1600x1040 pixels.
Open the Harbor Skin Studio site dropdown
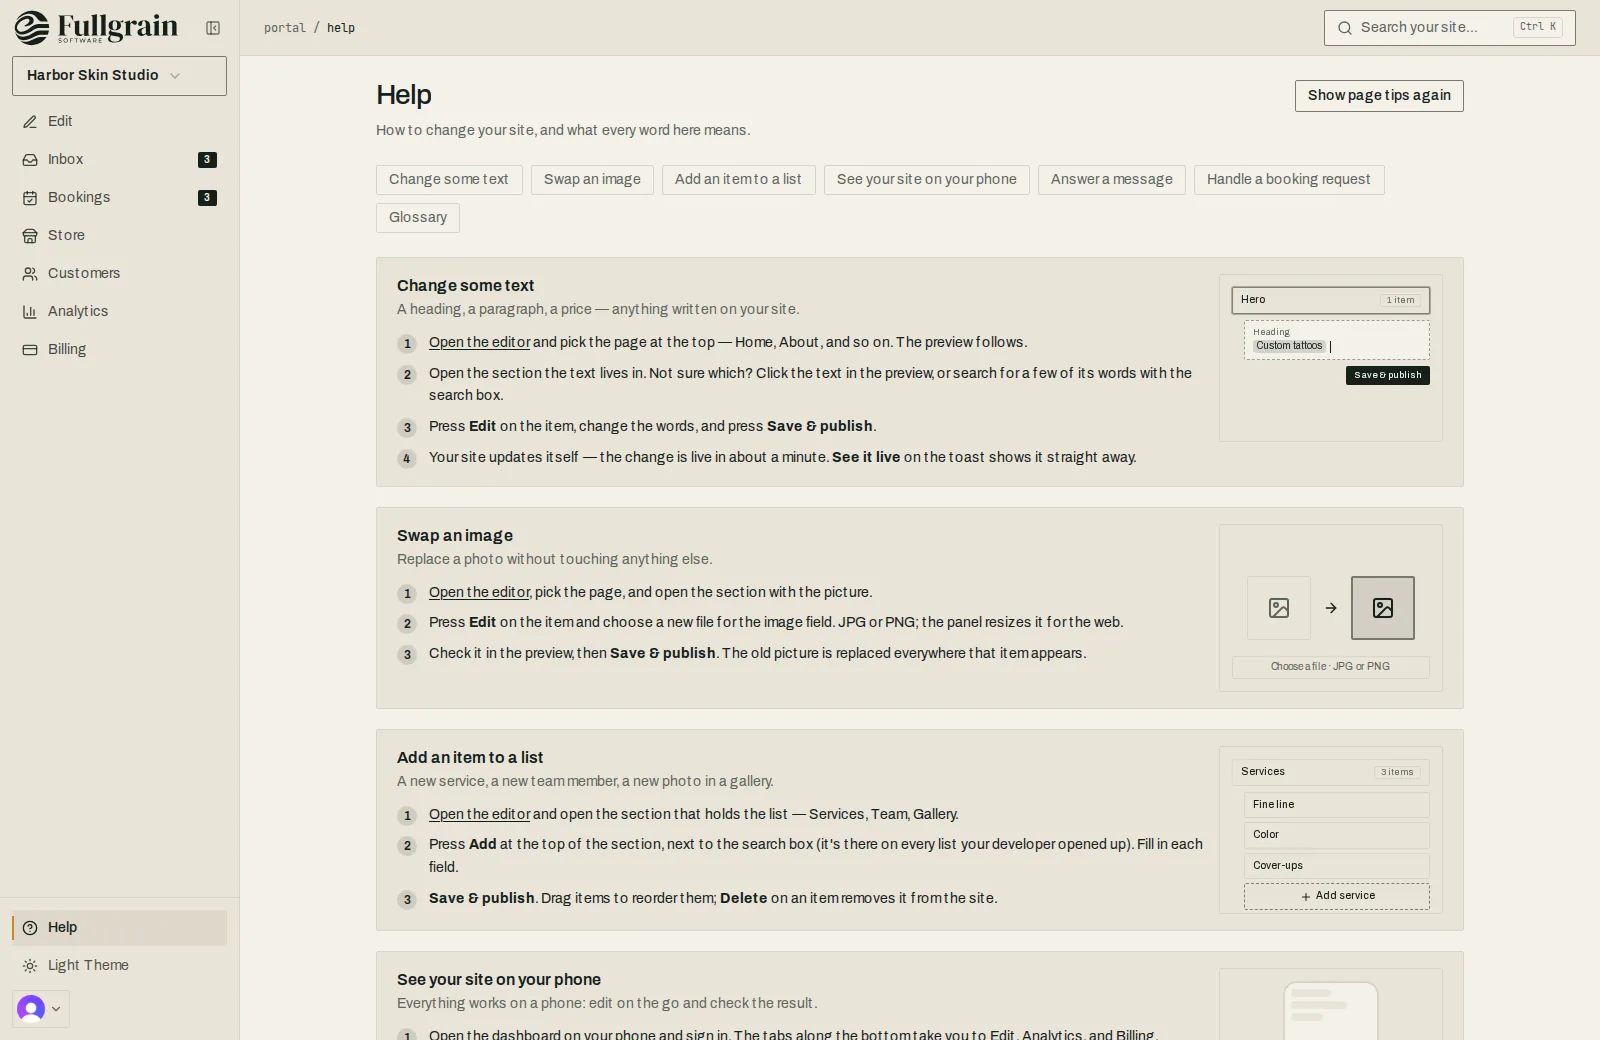click(119, 76)
